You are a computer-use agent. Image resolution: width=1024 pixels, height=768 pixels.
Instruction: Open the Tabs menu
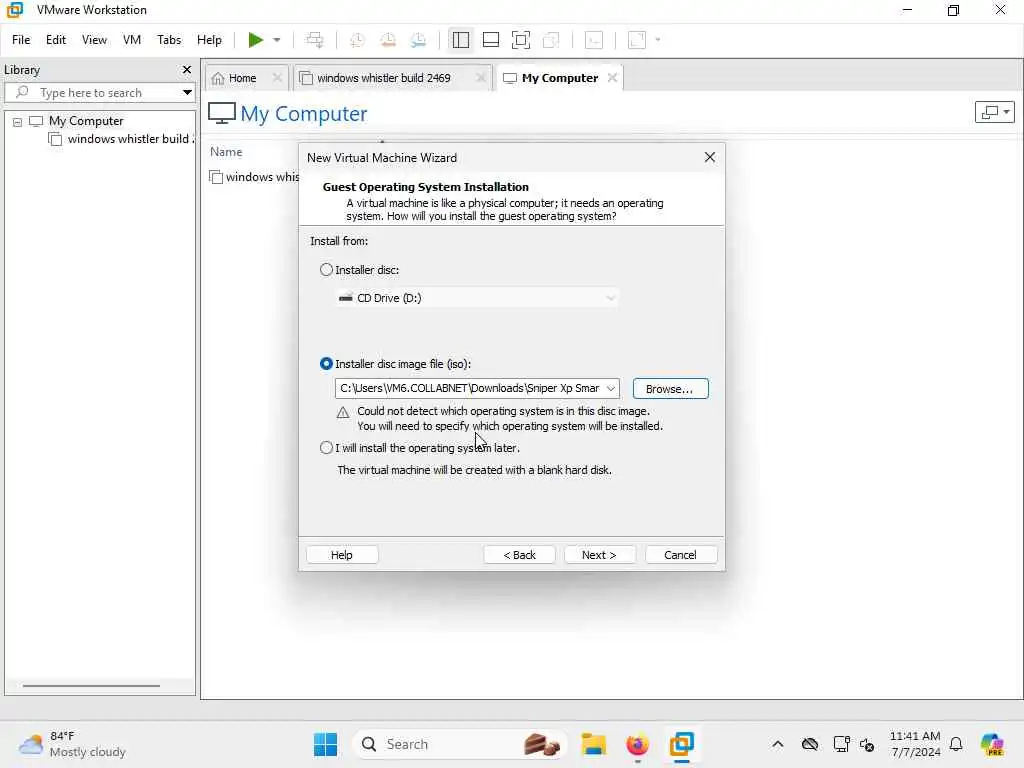(168, 40)
